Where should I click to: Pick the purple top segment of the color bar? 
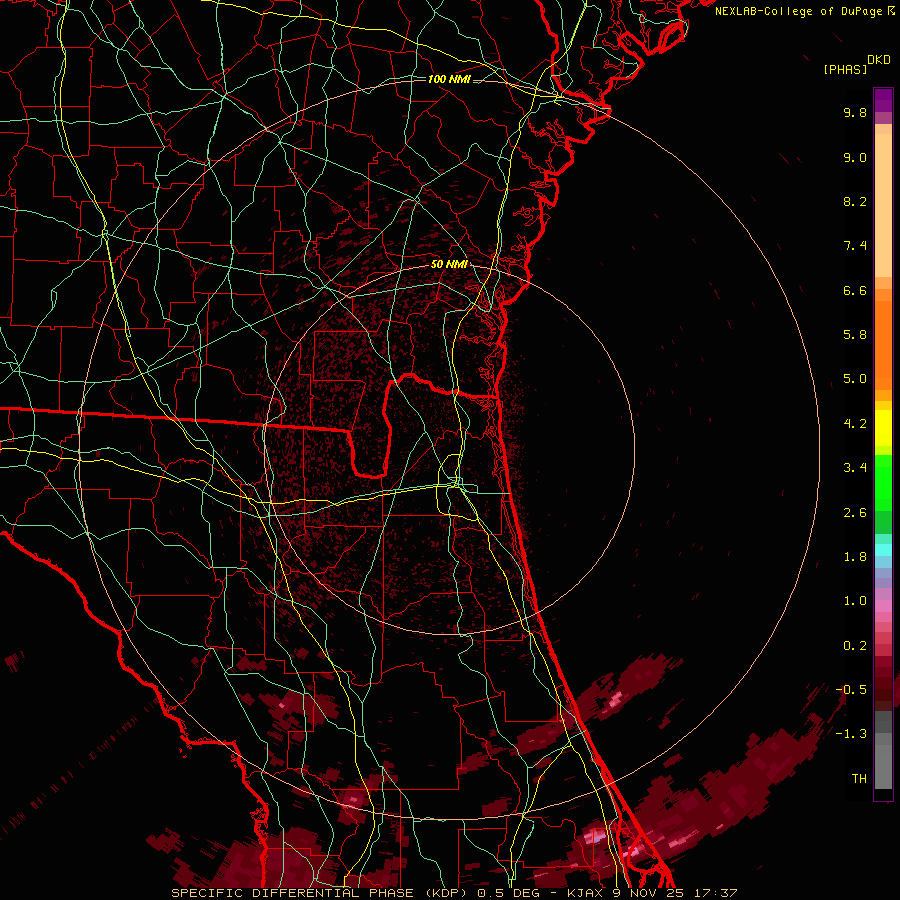point(883,100)
